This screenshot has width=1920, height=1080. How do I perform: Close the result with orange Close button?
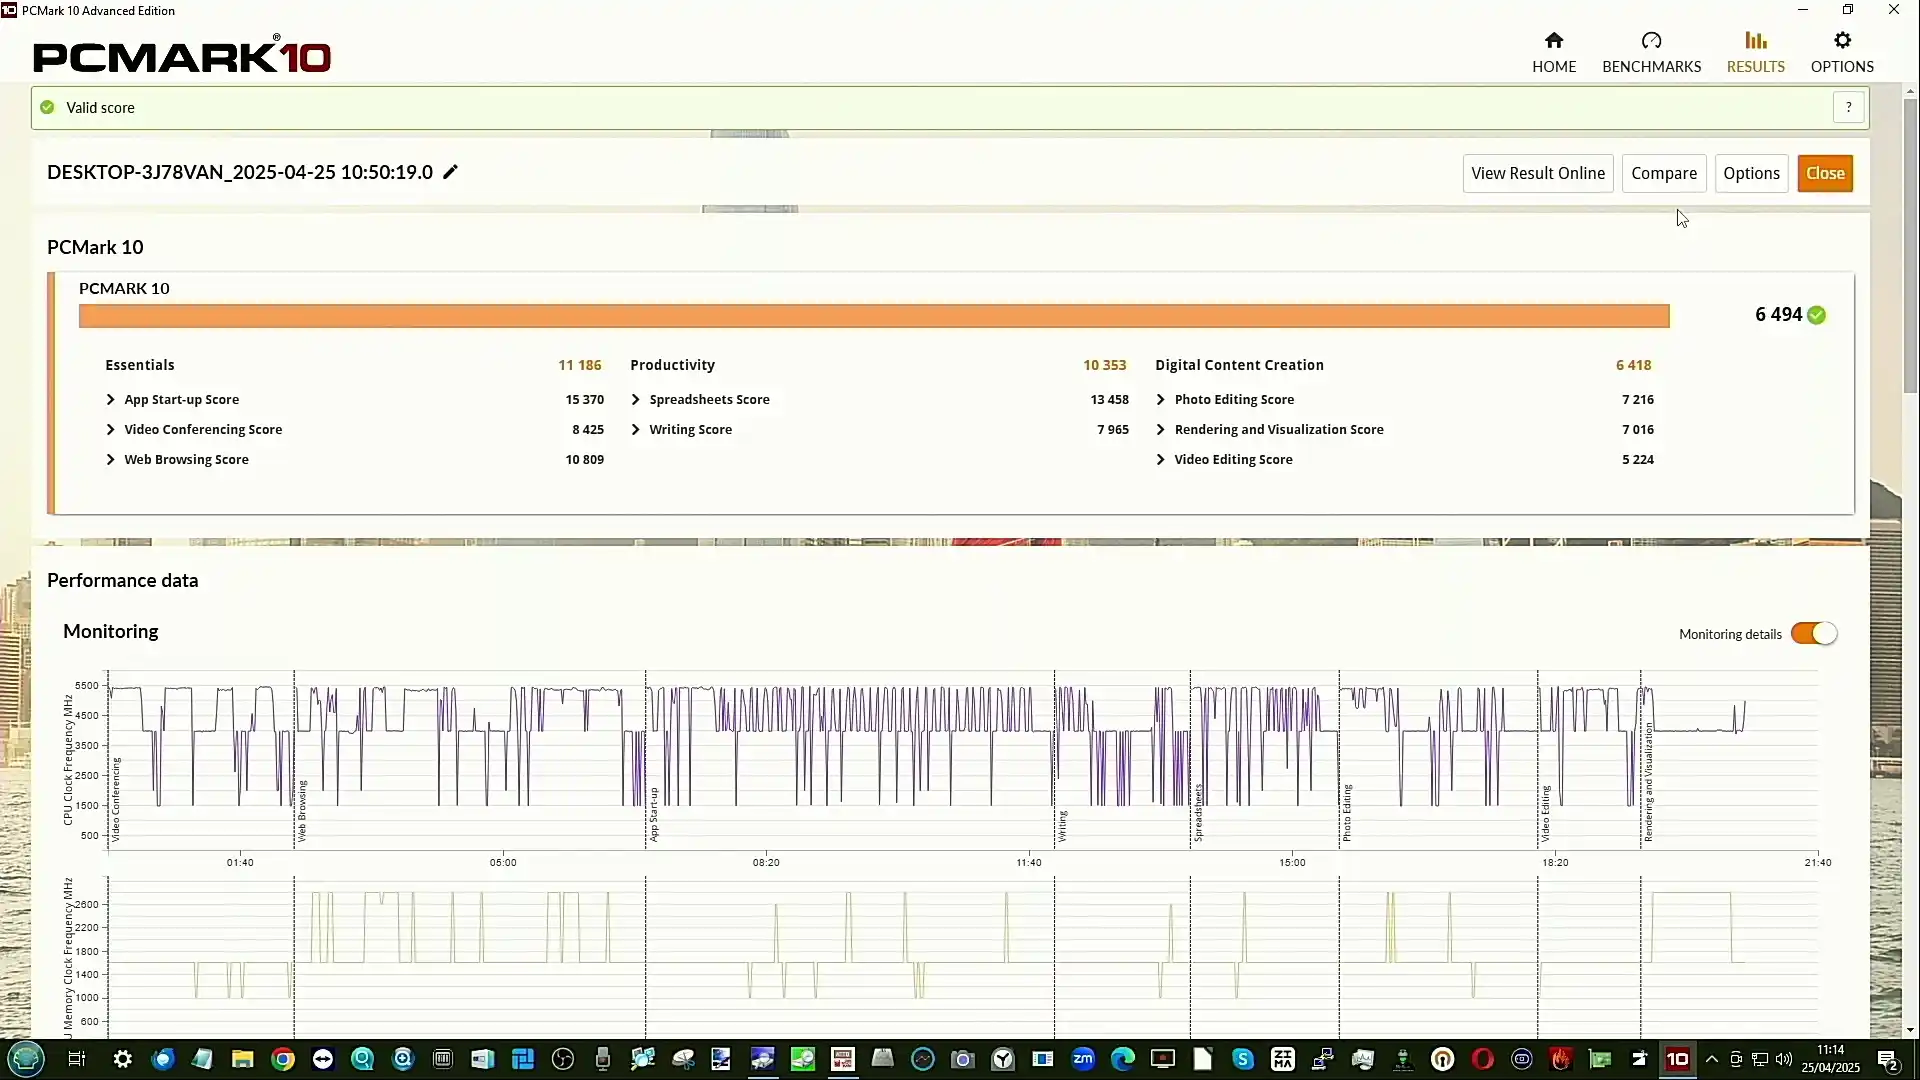point(1825,173)
